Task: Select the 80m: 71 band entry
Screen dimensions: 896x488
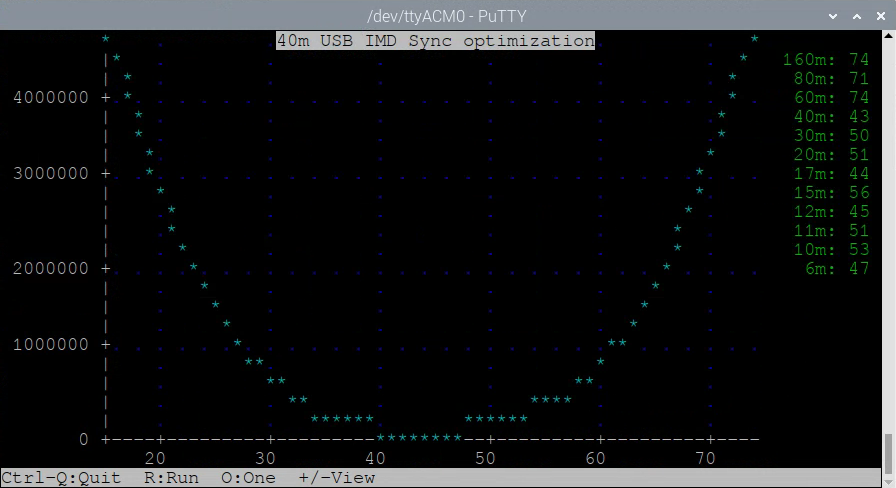Action: click(830, 78)
